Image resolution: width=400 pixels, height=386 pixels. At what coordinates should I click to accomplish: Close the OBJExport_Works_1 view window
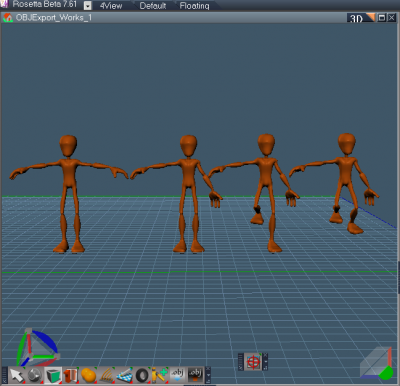point(392,18)
